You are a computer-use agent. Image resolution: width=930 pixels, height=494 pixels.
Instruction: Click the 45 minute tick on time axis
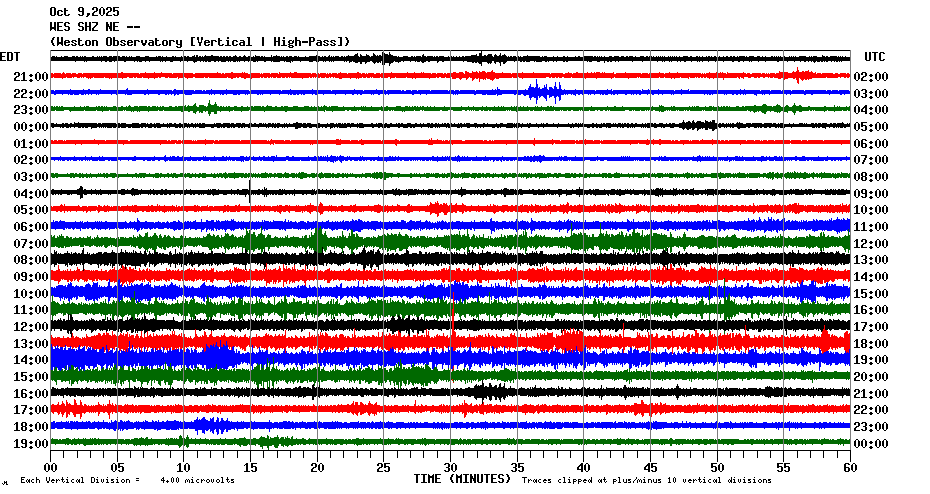[x=650, y=467]
